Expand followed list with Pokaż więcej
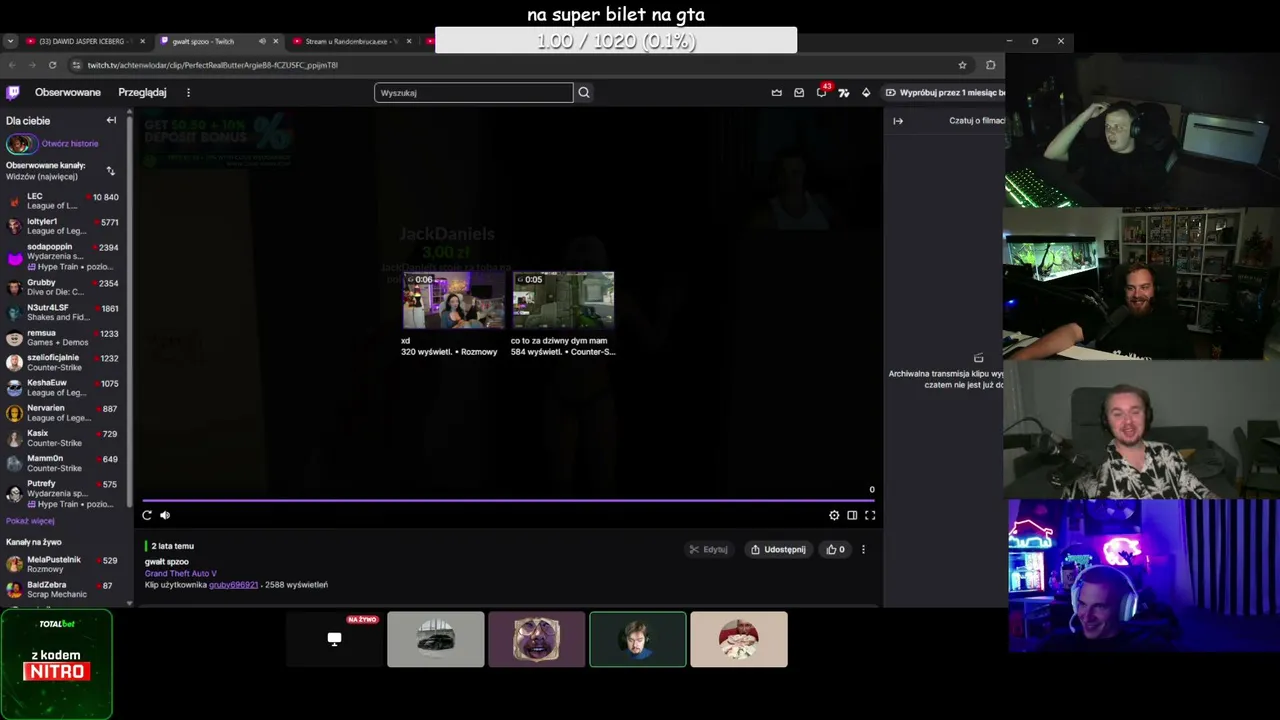This screenshot has height=720, width=1280. coord(30,521)
